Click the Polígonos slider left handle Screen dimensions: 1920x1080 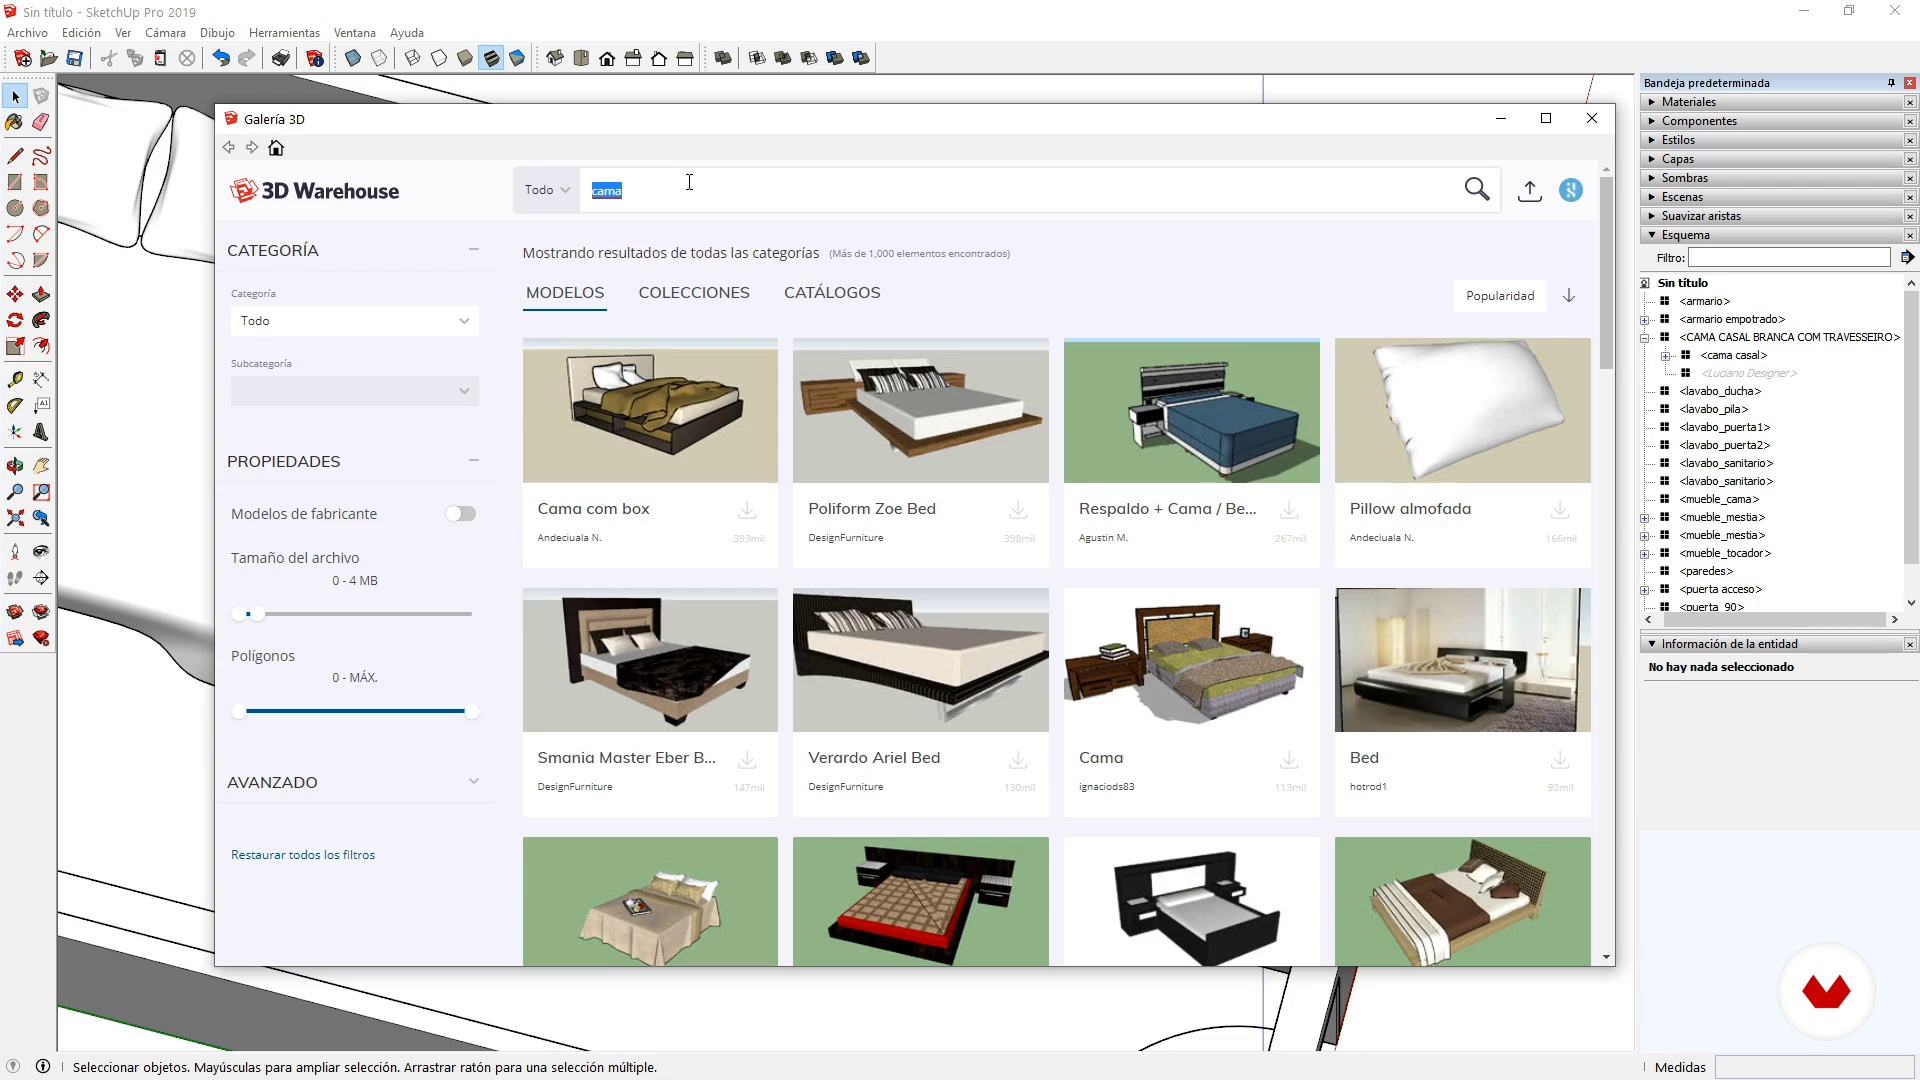pos(238,711)
